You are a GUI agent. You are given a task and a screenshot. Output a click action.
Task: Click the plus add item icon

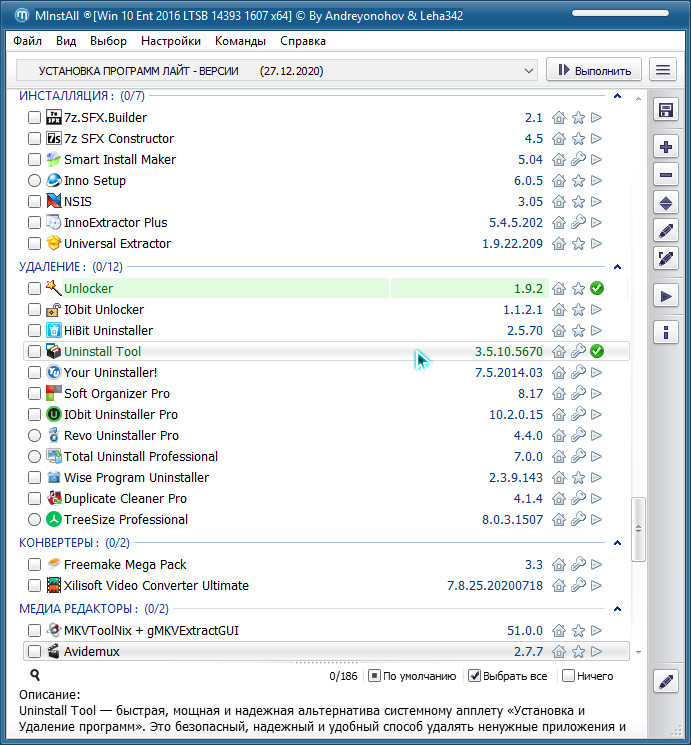(x=665, y=147)
